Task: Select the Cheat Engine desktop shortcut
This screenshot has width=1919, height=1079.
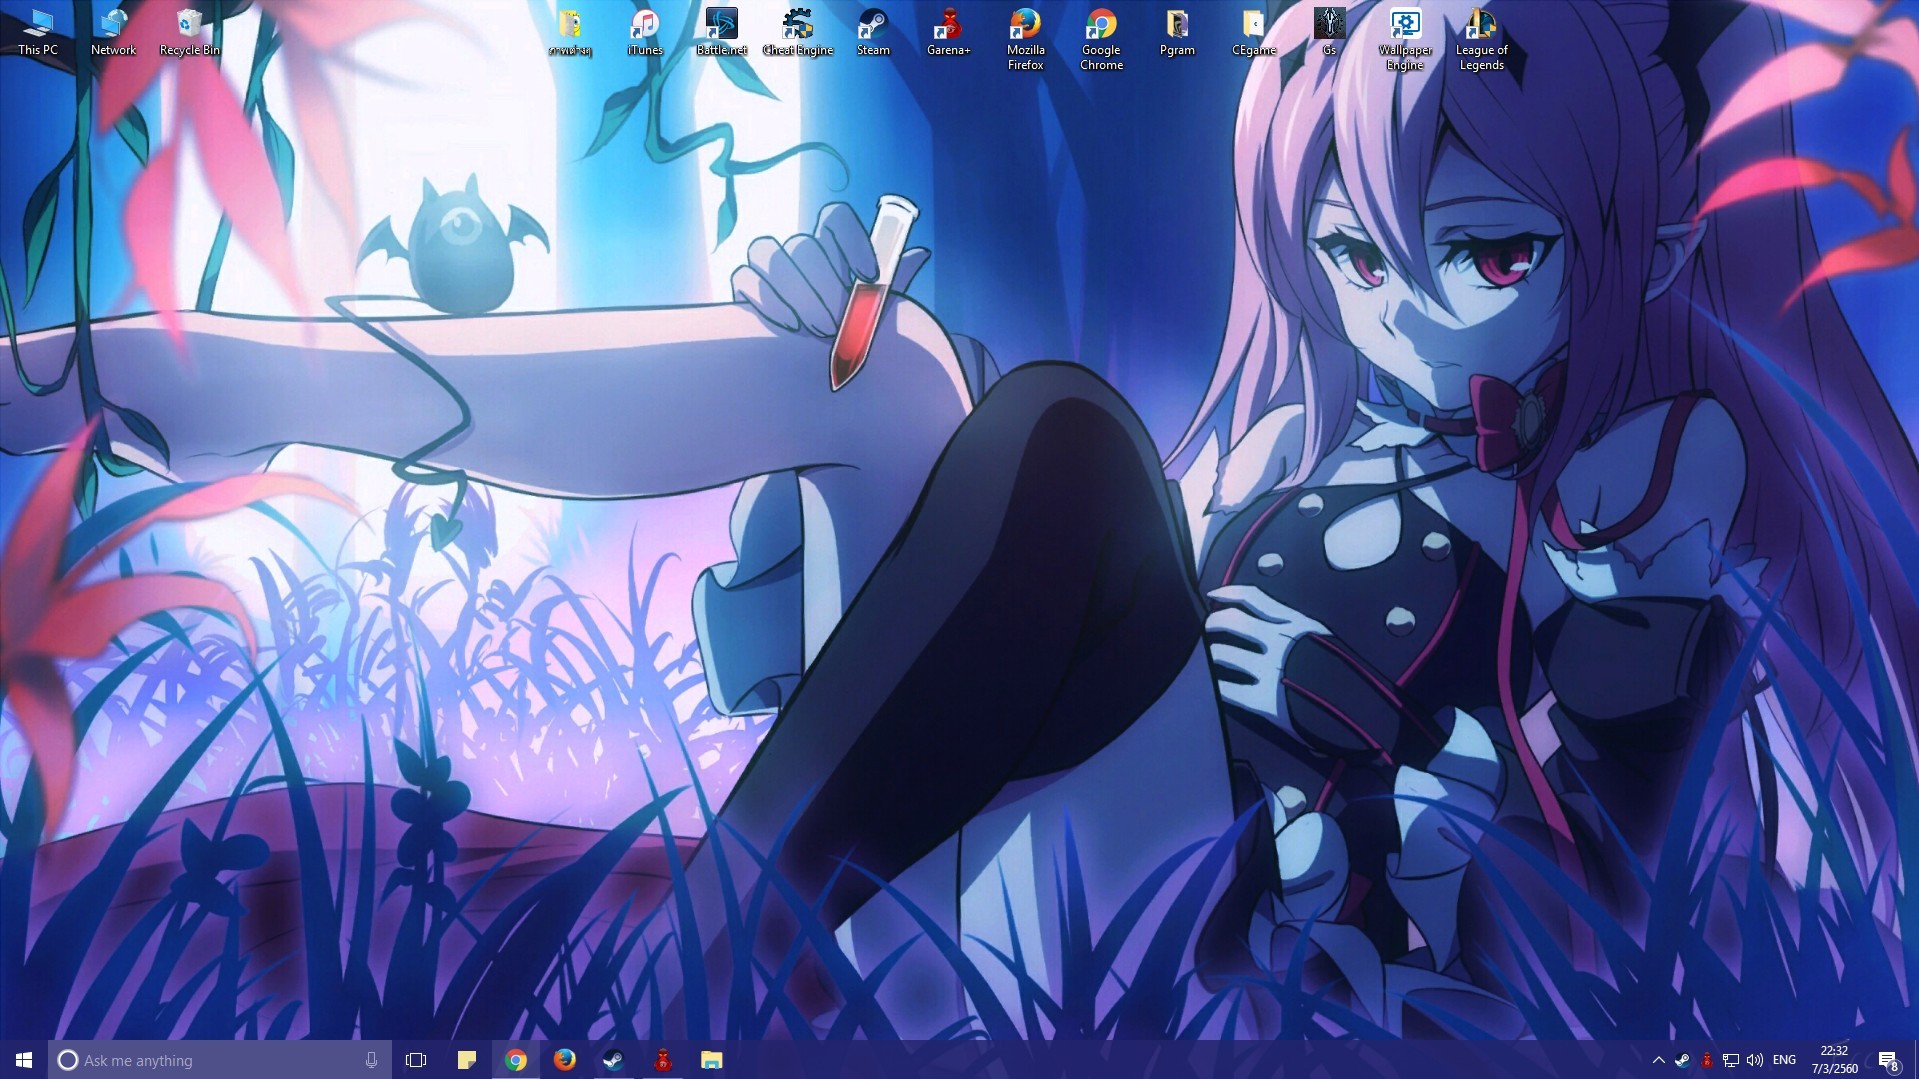Action: pos(797,32)
